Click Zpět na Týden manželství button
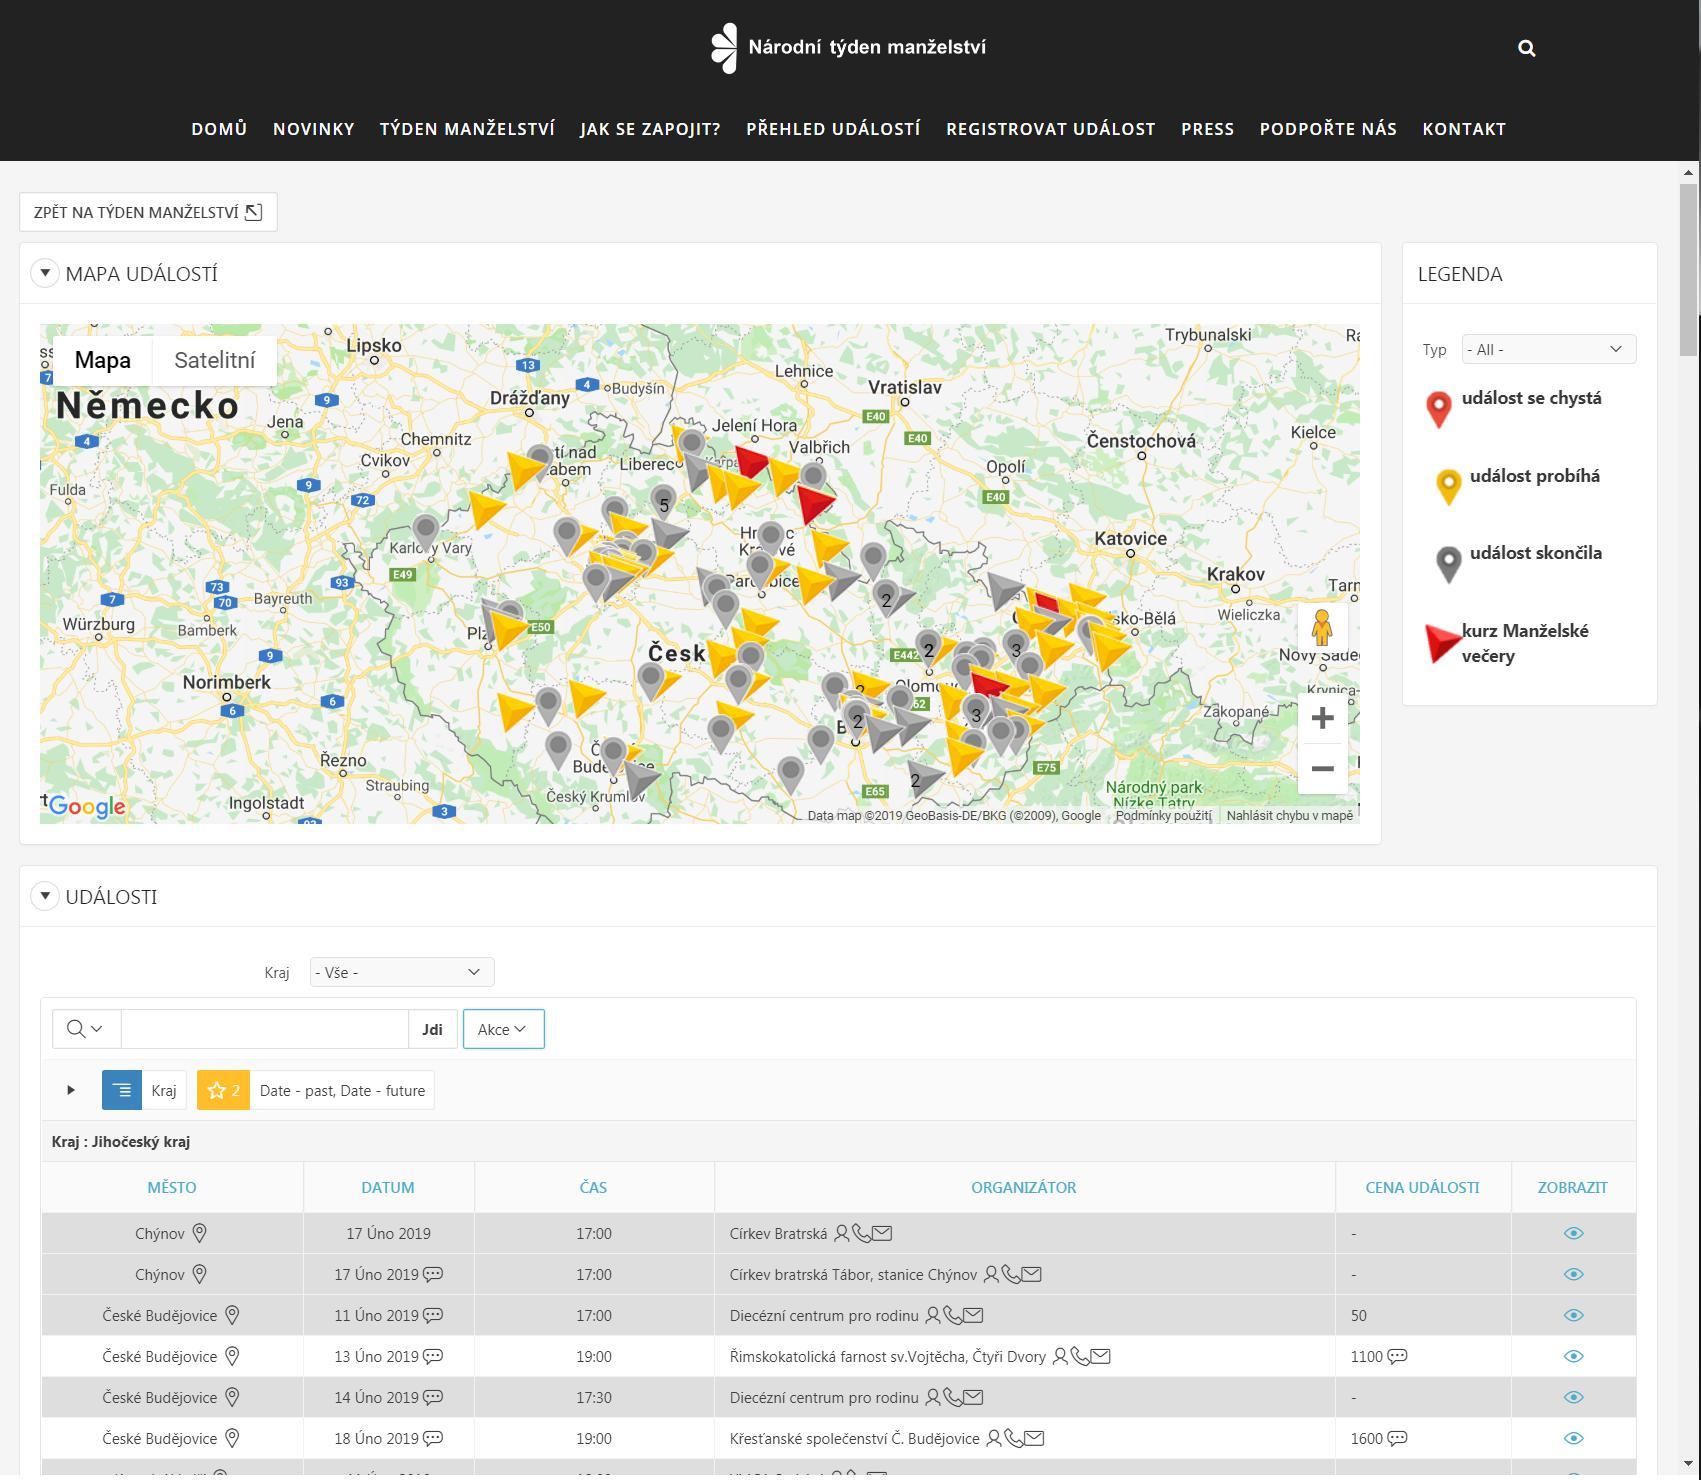1701x1480 pixels. point(148,212)
